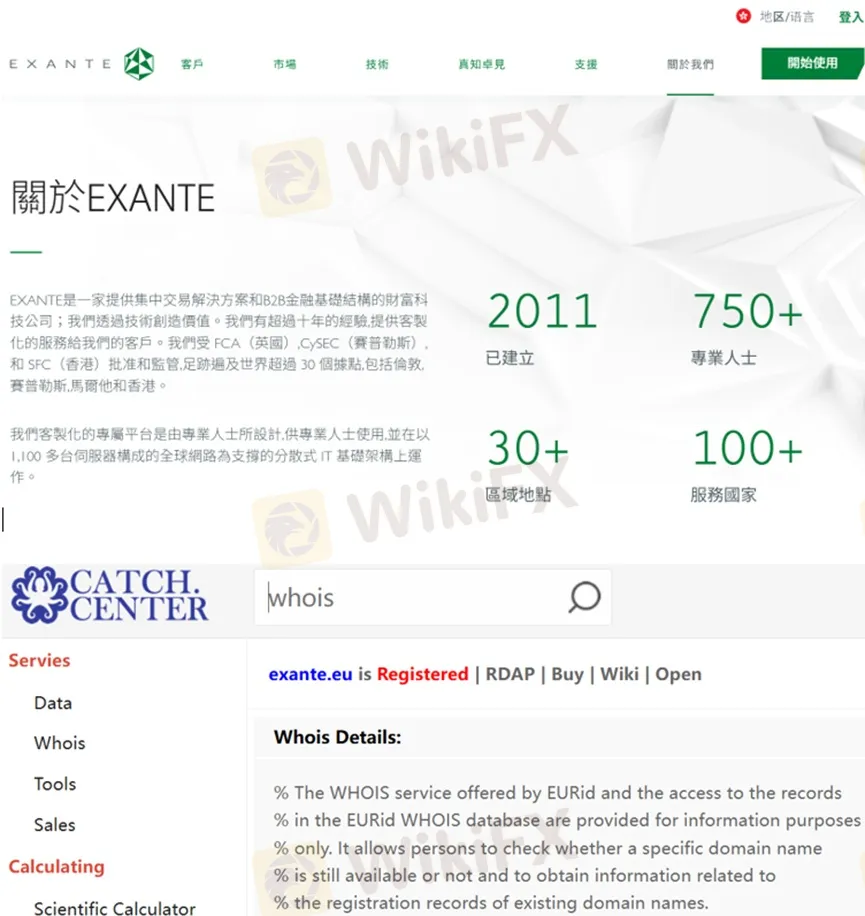This screenshot has height=916, width=865.
Task: Open the 技術 menu
Action: (377, 64)
